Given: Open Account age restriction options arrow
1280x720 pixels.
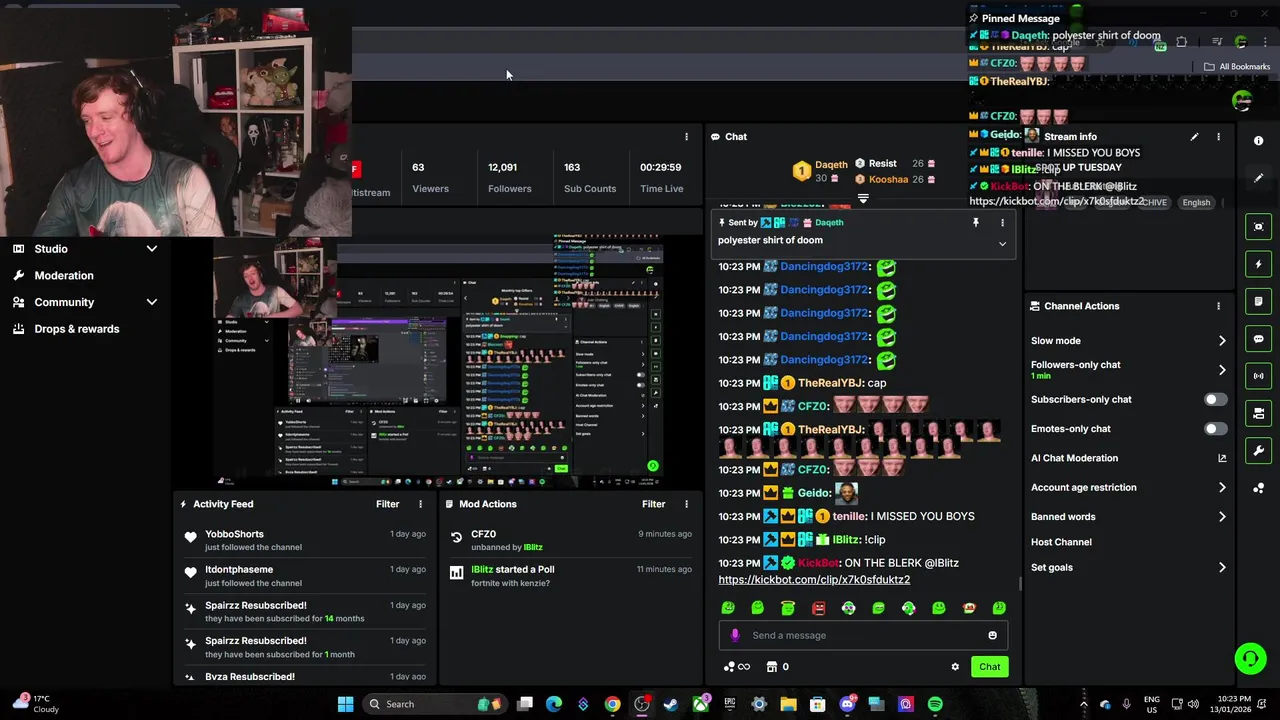Looking at the screenshot, I should point(1222,488).
